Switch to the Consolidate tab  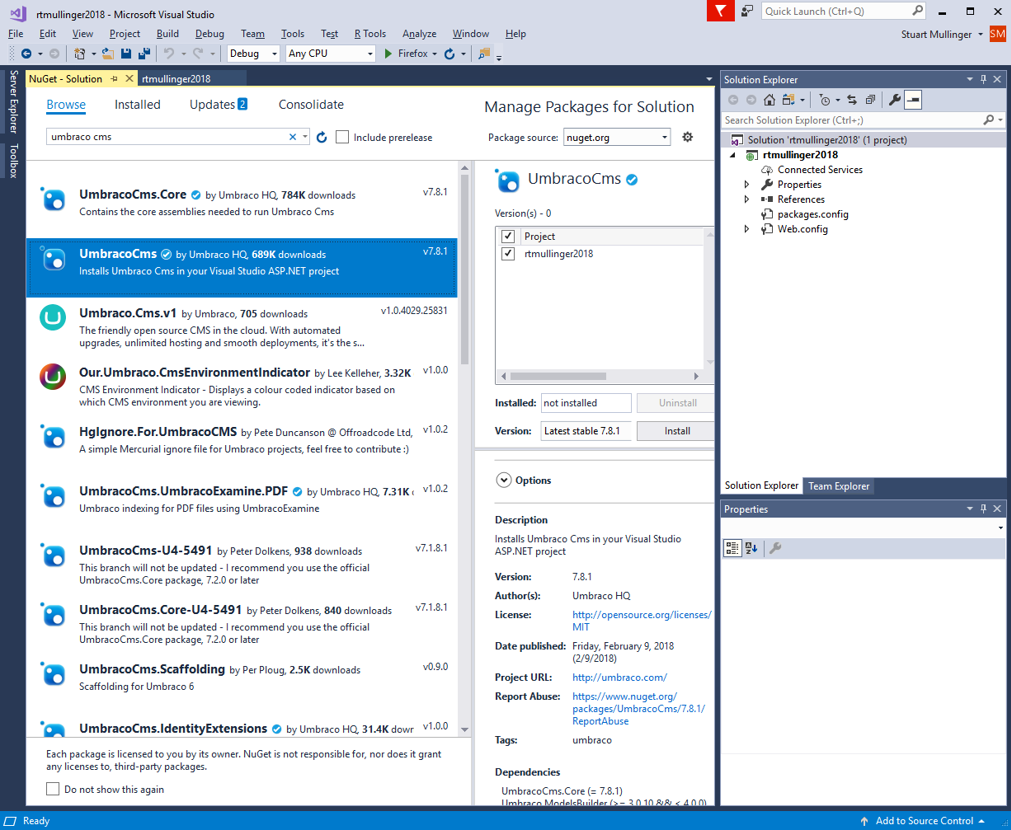[x=311, y=104]
